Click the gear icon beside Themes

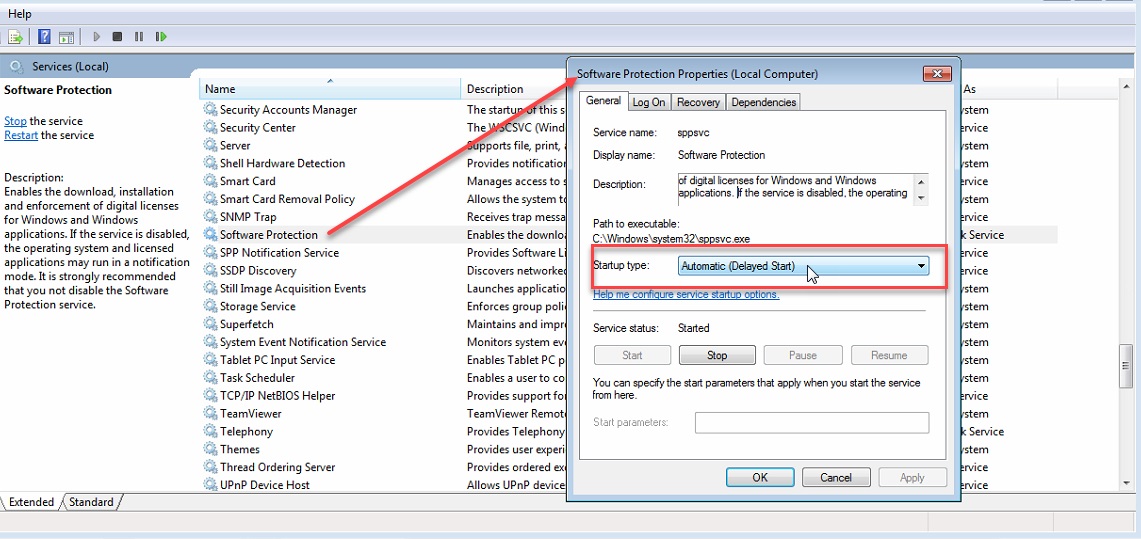(210, 449)
